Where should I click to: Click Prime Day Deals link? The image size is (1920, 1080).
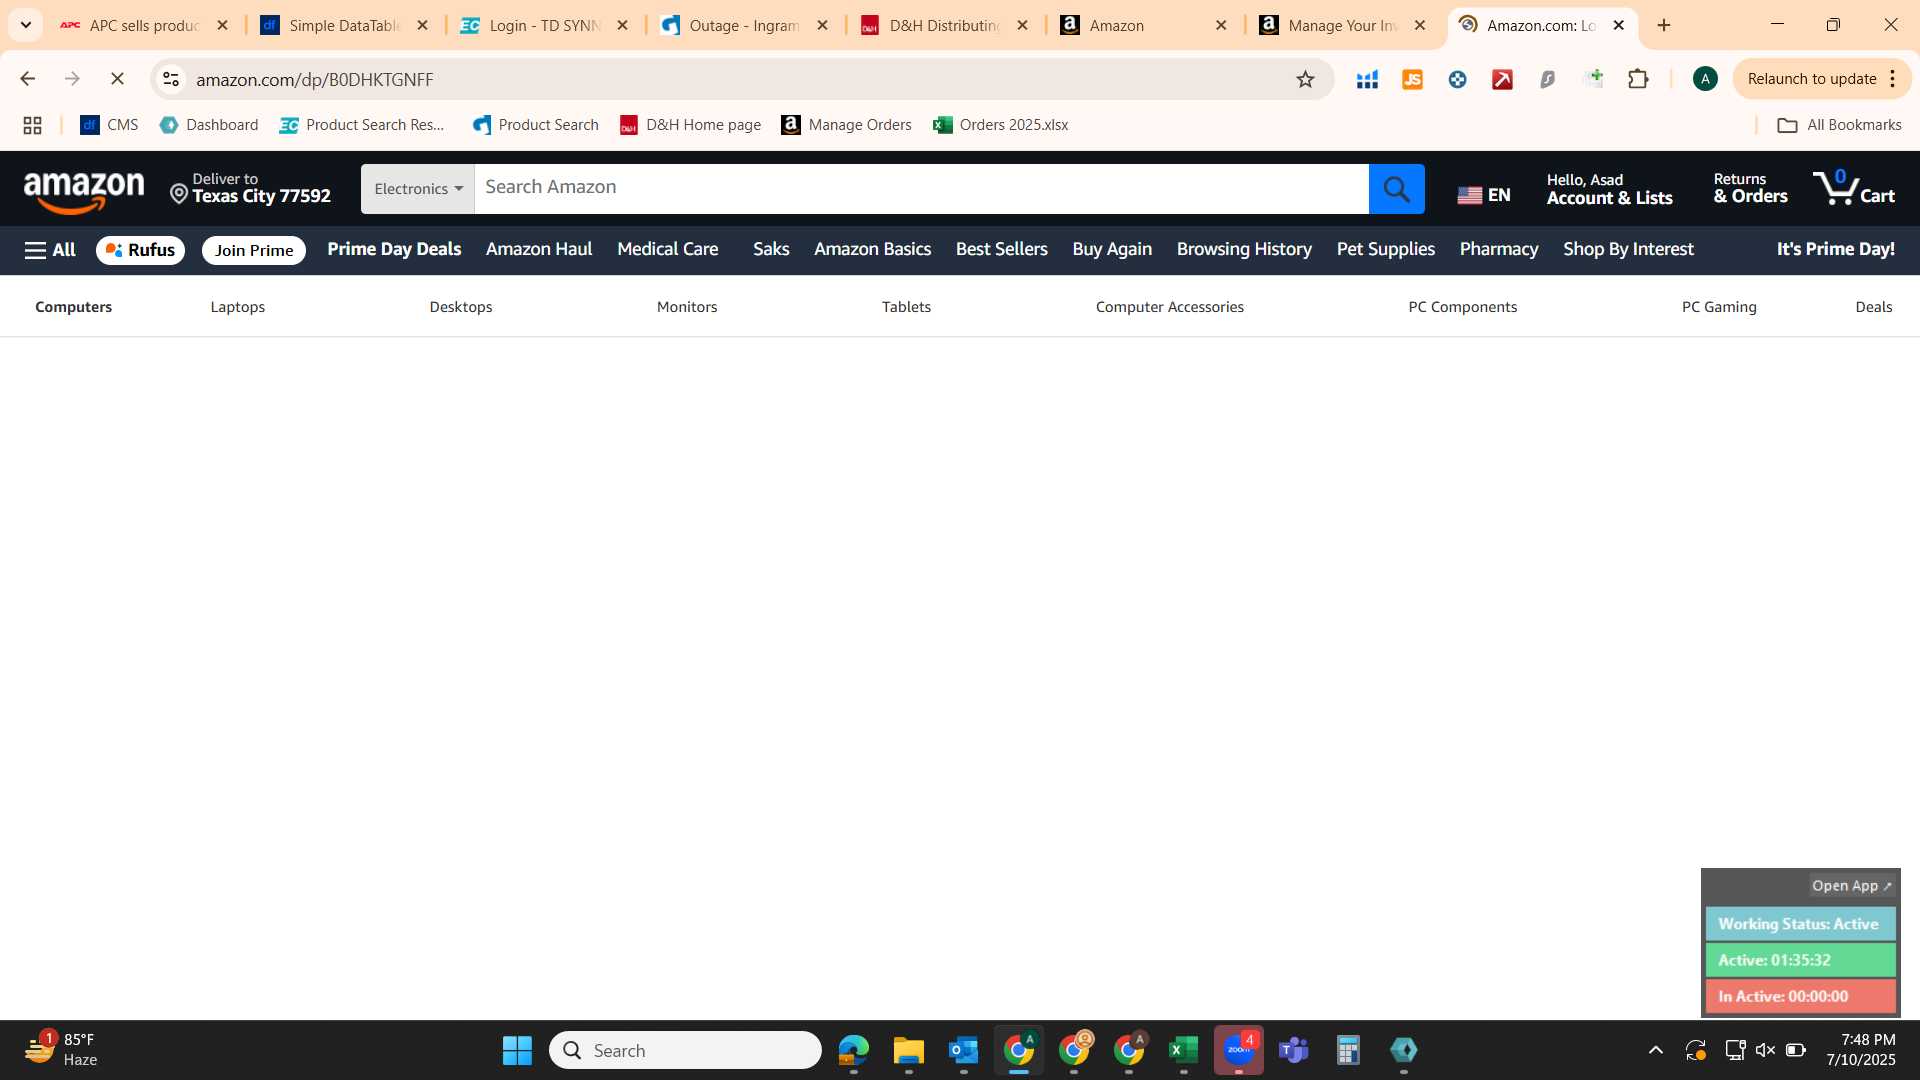[394, 249]
